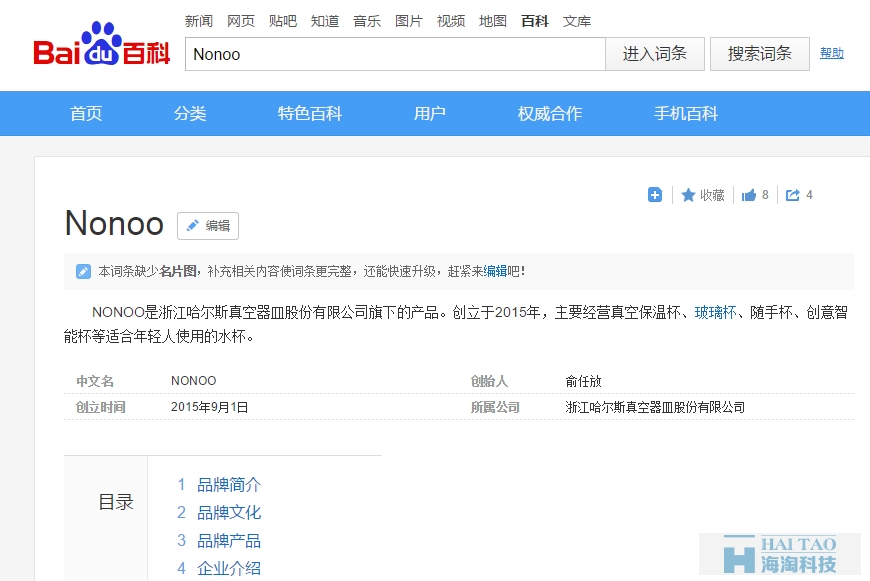Image resolution: width=870 pixels, height=581 pixels.
Task: Open the 新闻 search category
Action: coord(199,21)
